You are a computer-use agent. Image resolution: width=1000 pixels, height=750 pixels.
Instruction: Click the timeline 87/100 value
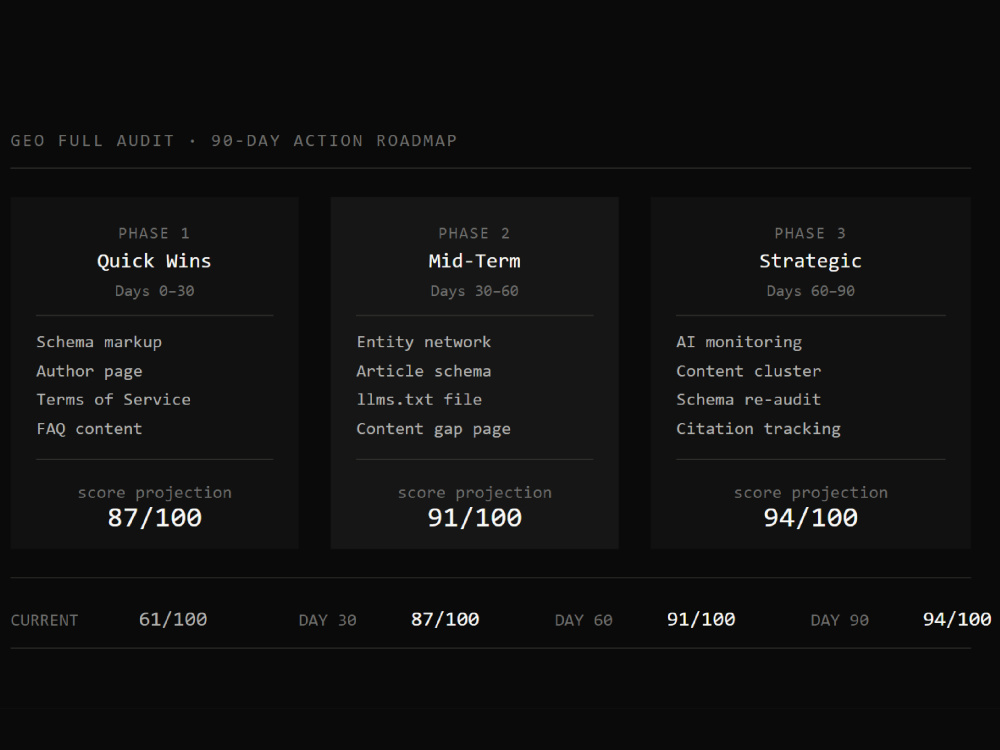[445, 619]
